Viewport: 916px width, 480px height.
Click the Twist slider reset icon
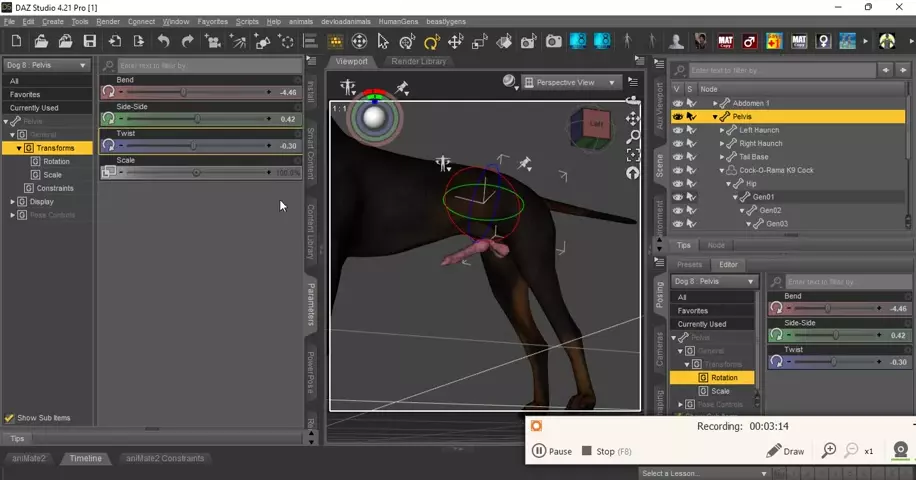108,145
